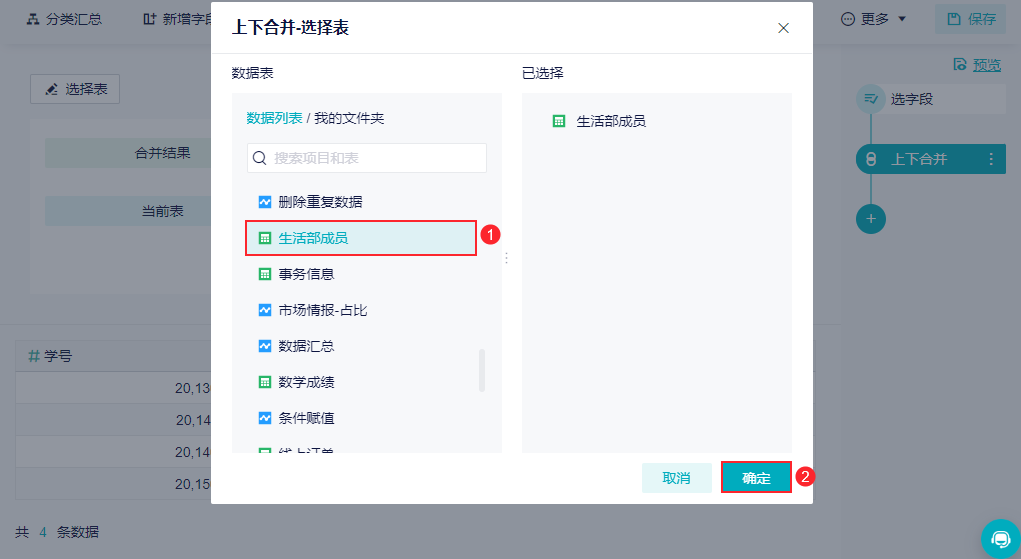Image resolution: width=1021 pixels, height=559 pixels.
Task: Click the 取消 cancel button
Action: (677, 478)
